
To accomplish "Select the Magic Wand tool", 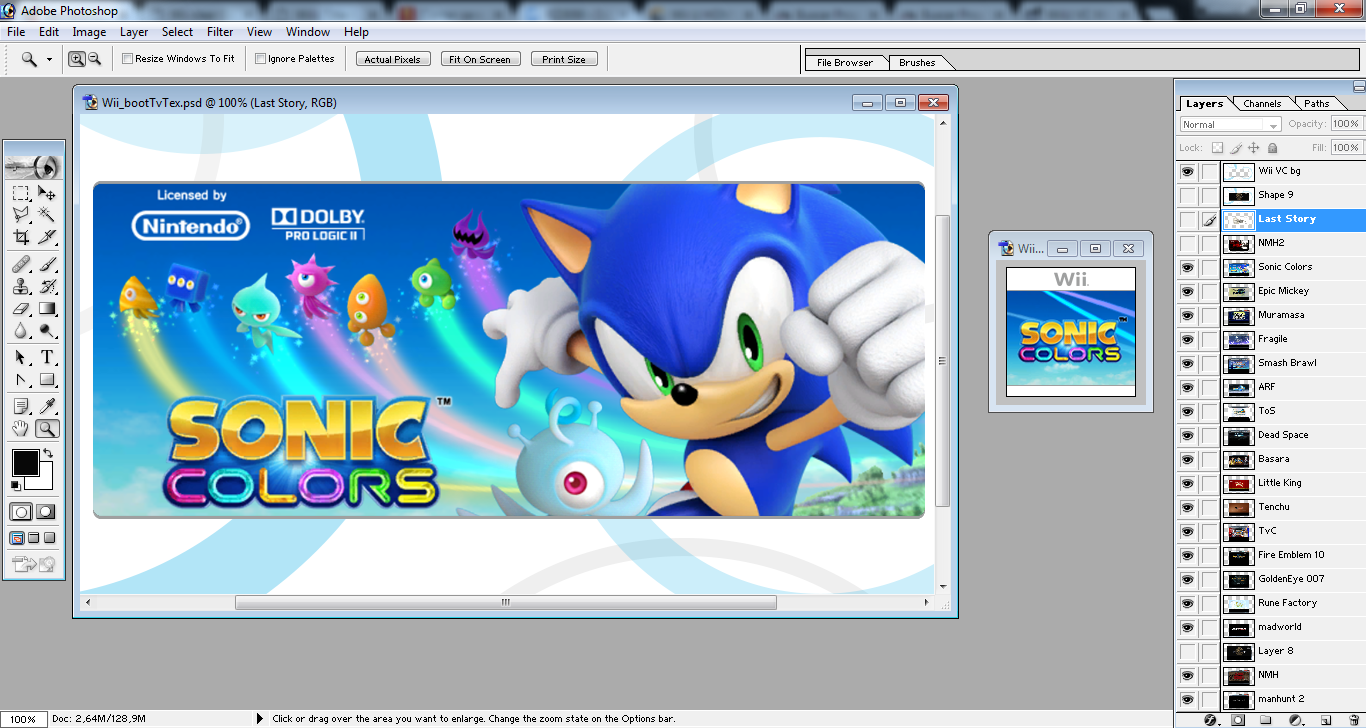I will (x=47, y=215).
